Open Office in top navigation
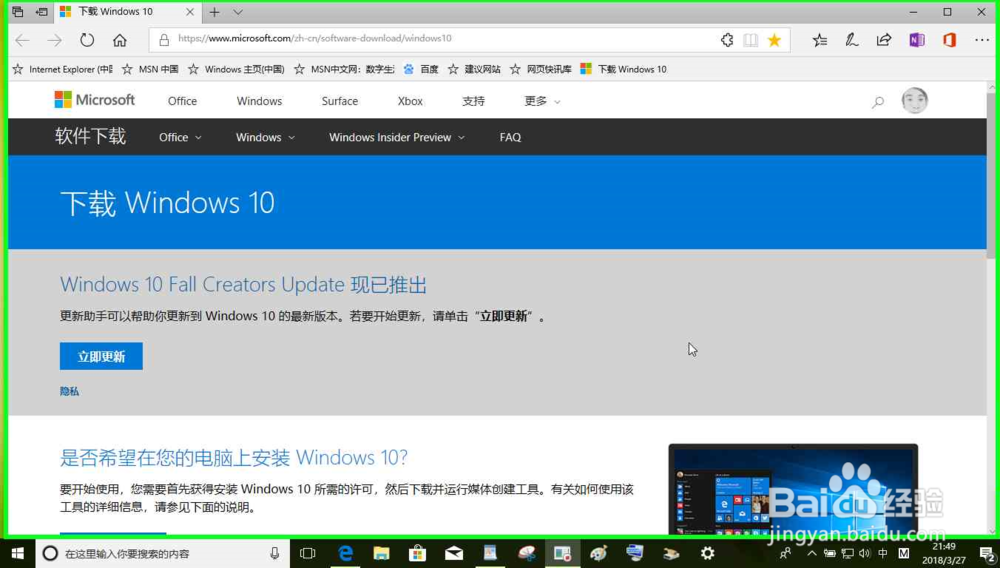The height and width of the screenshot is (568, 1000). [x=182, y=101]
